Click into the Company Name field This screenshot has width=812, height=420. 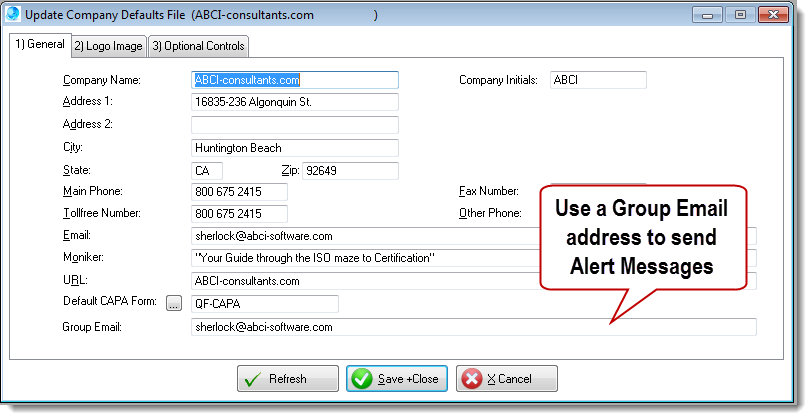[294, 80]
